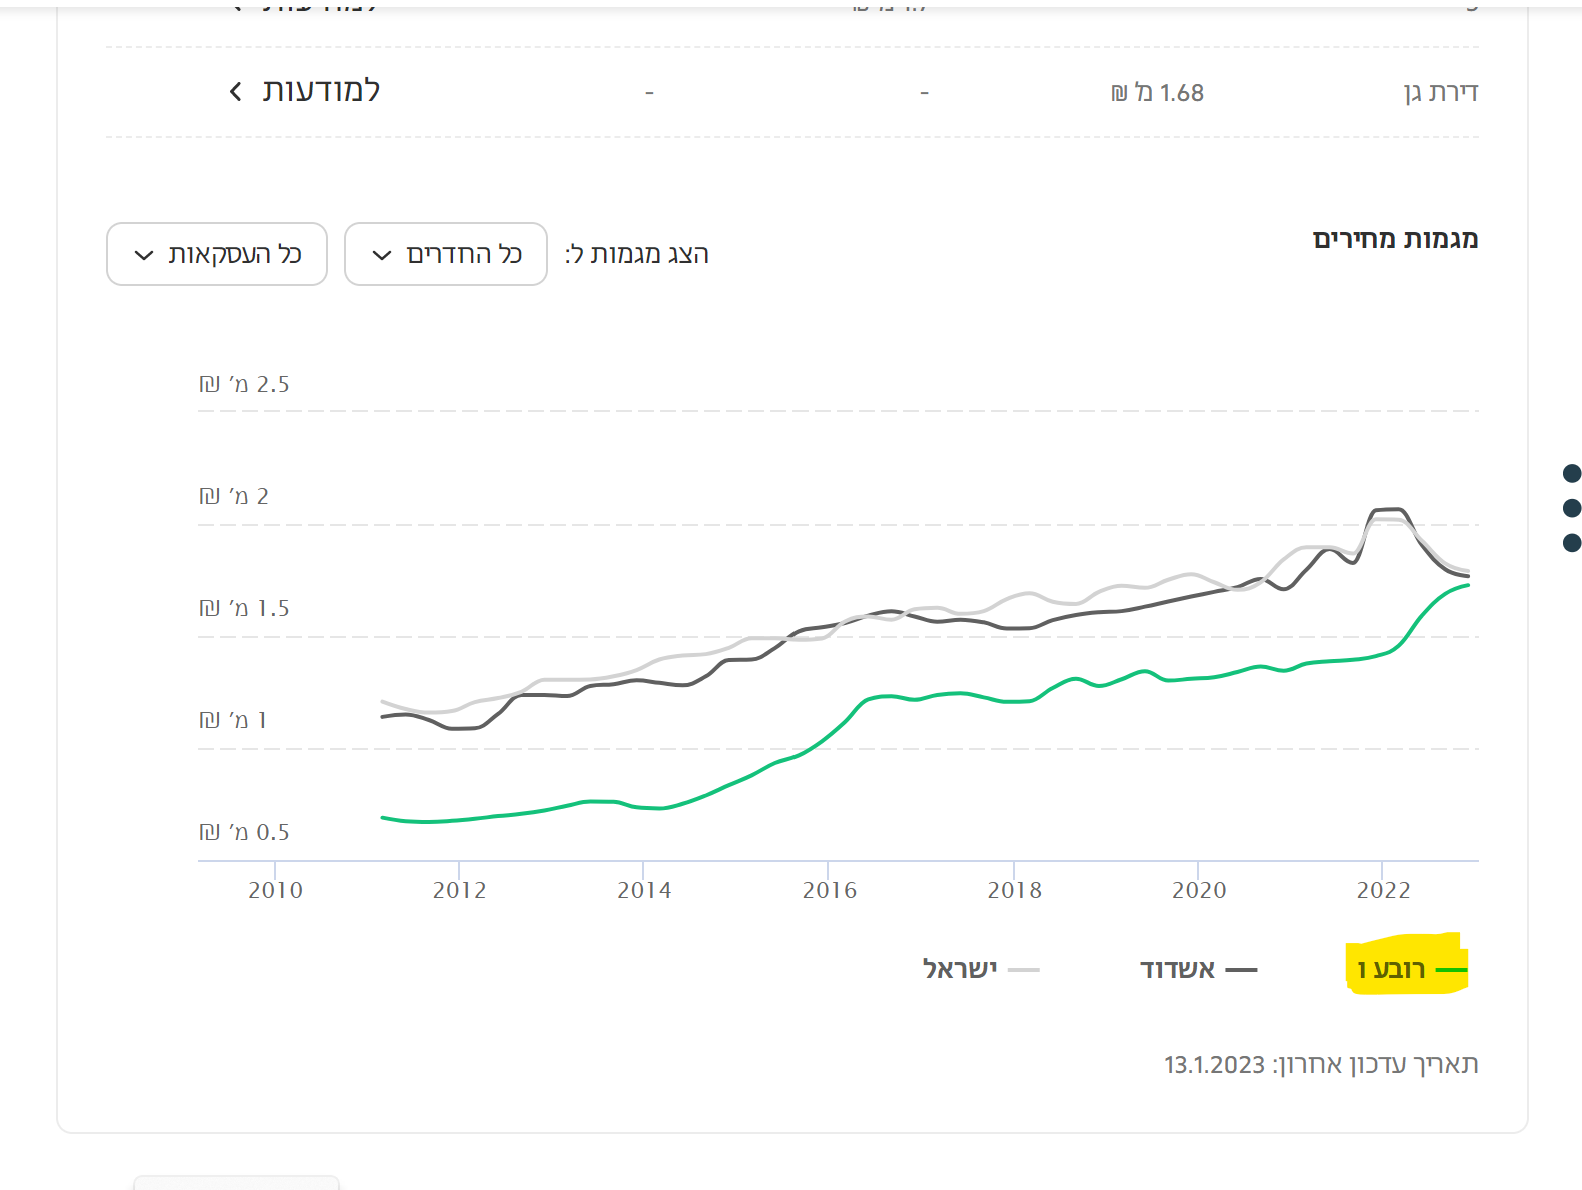
Task: Open the למודעות listings link
Action: (x=320, y=91)
